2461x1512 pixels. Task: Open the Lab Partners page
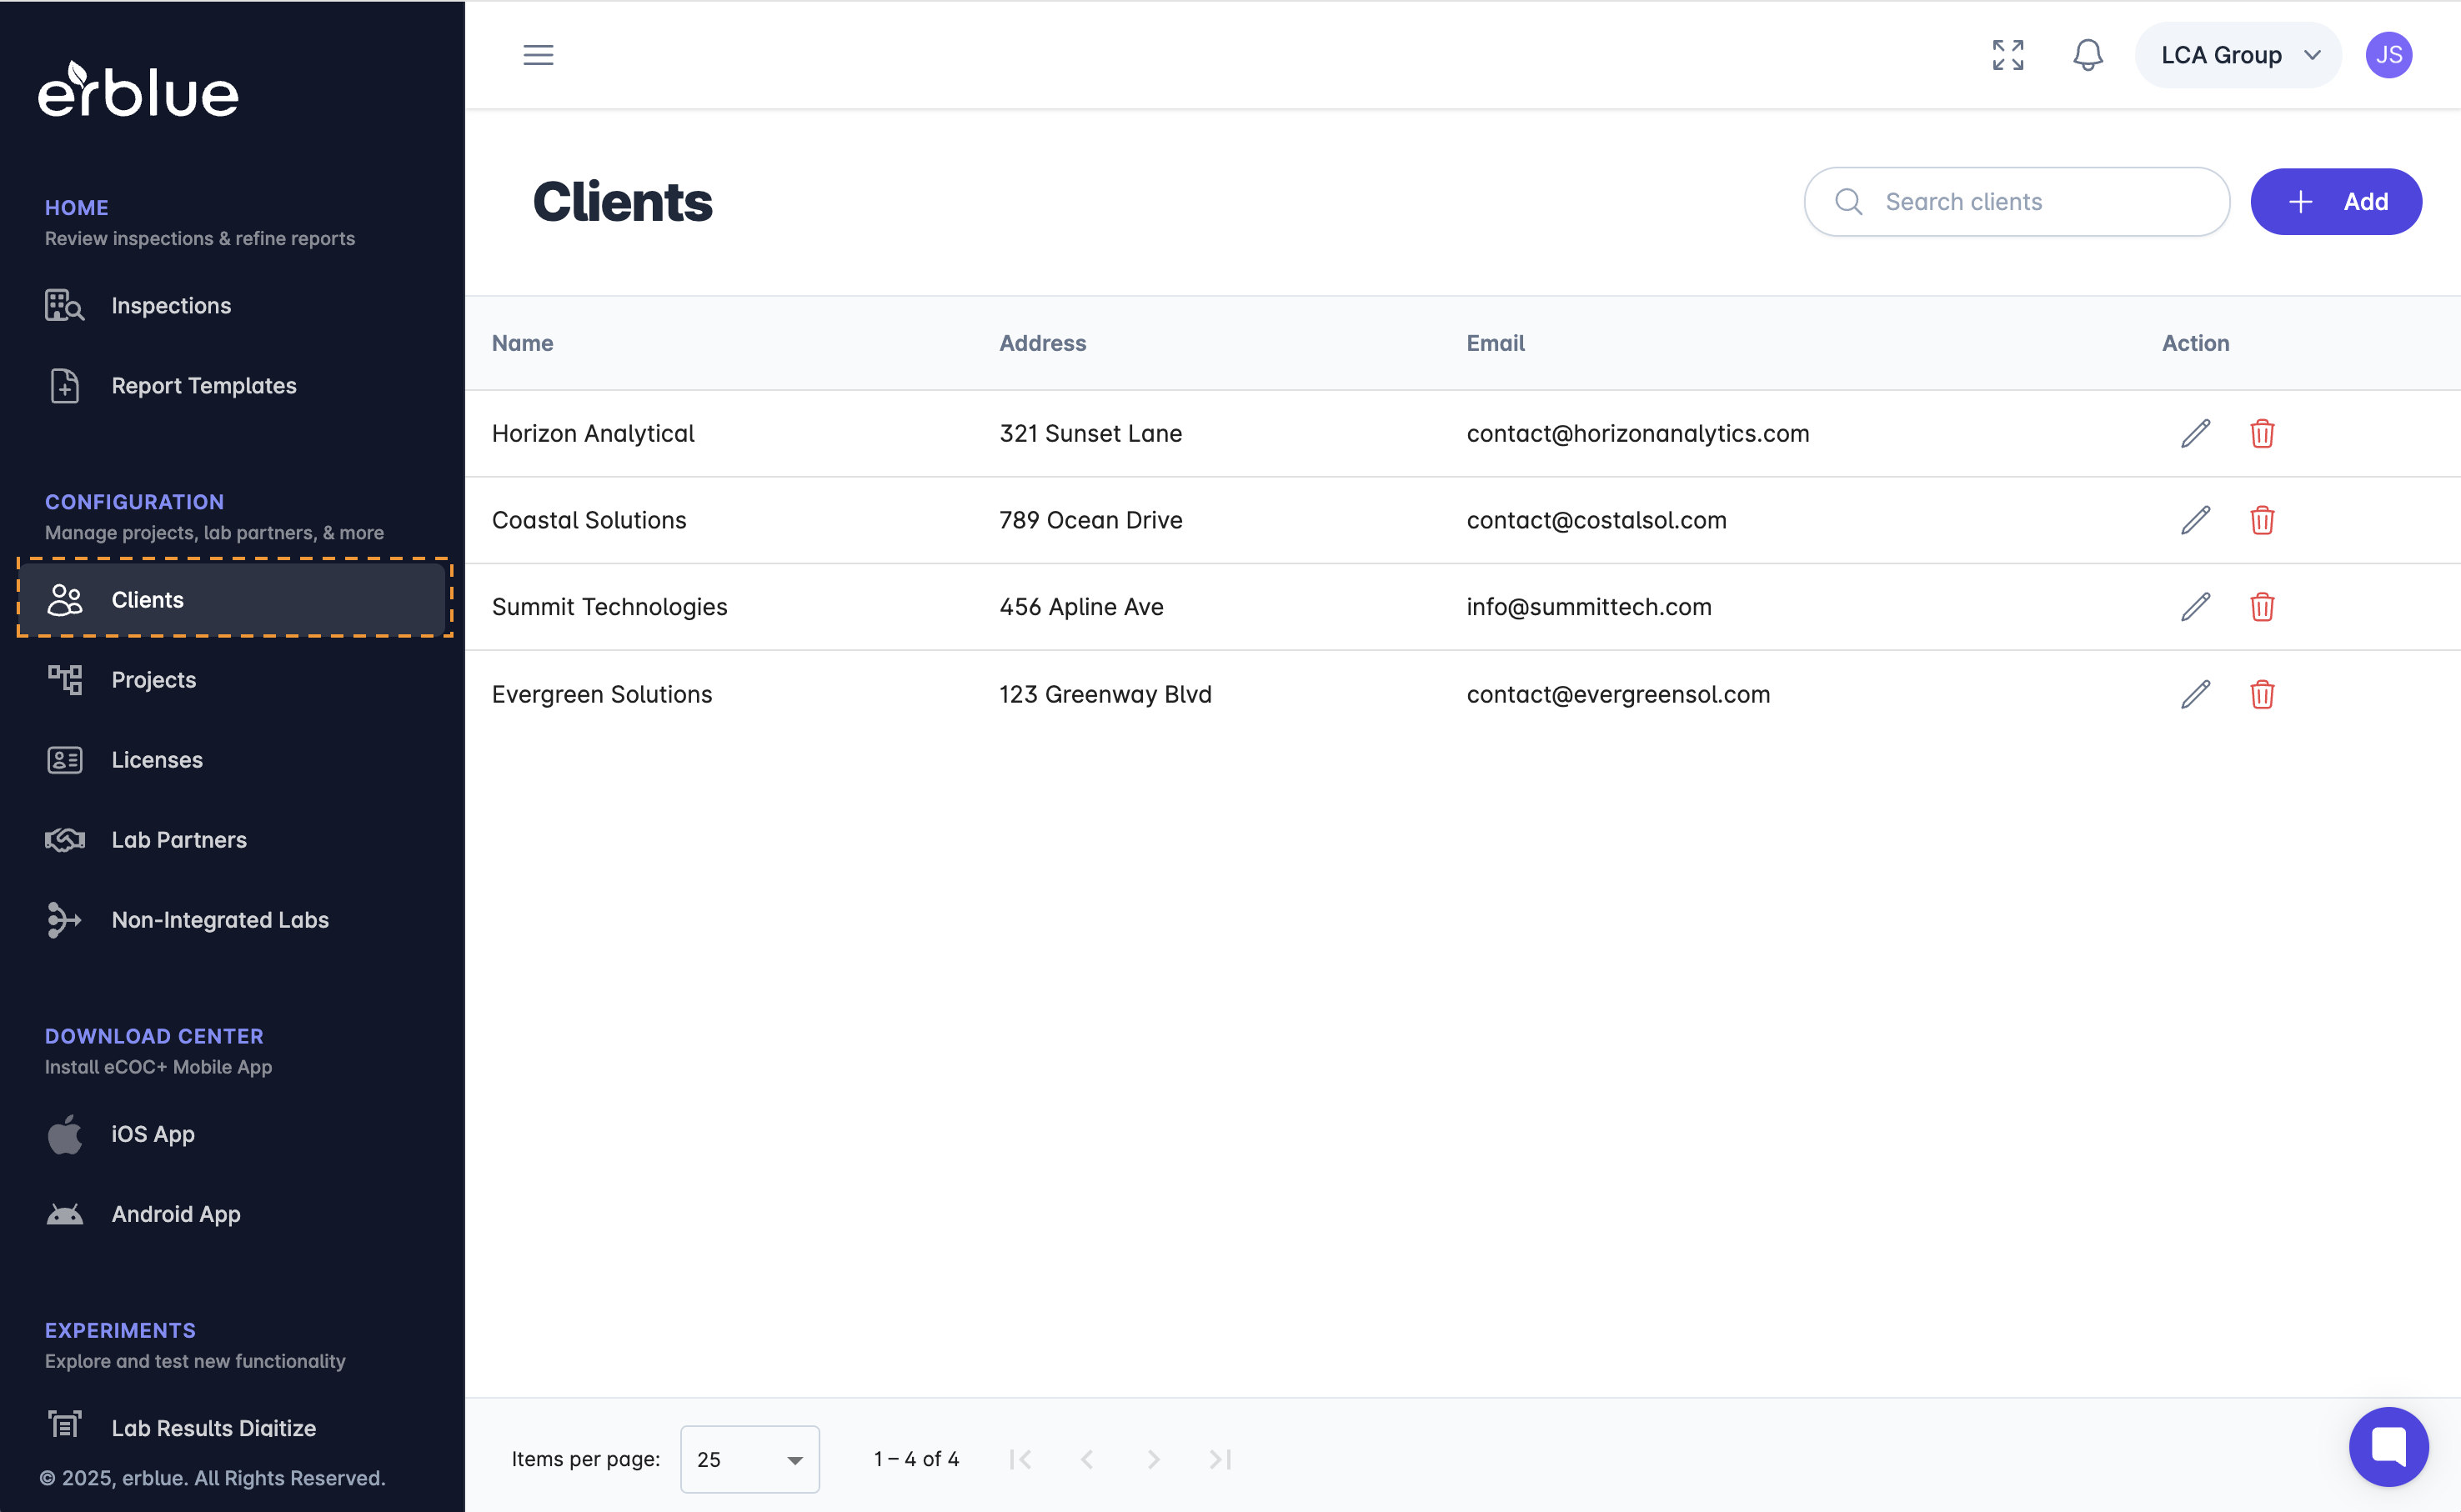coord(179,840)
